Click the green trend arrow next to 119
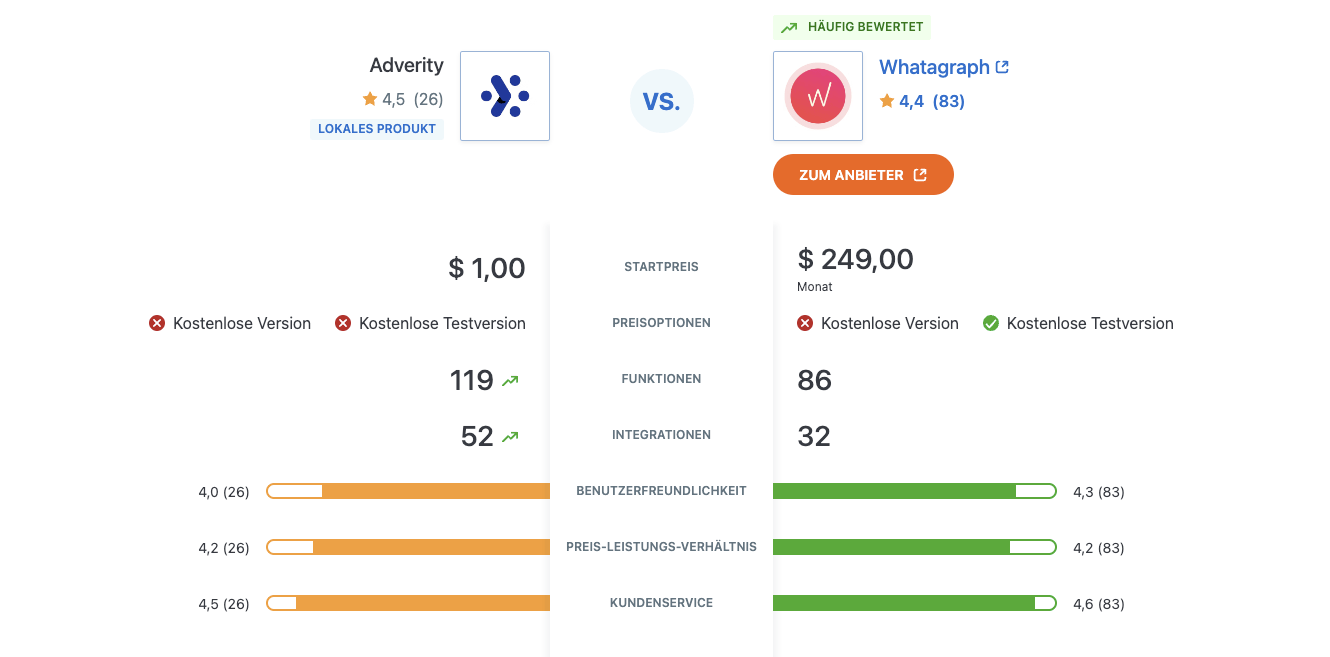The height and width of the screenshot is (657, 1330). [x=511, y=380]
